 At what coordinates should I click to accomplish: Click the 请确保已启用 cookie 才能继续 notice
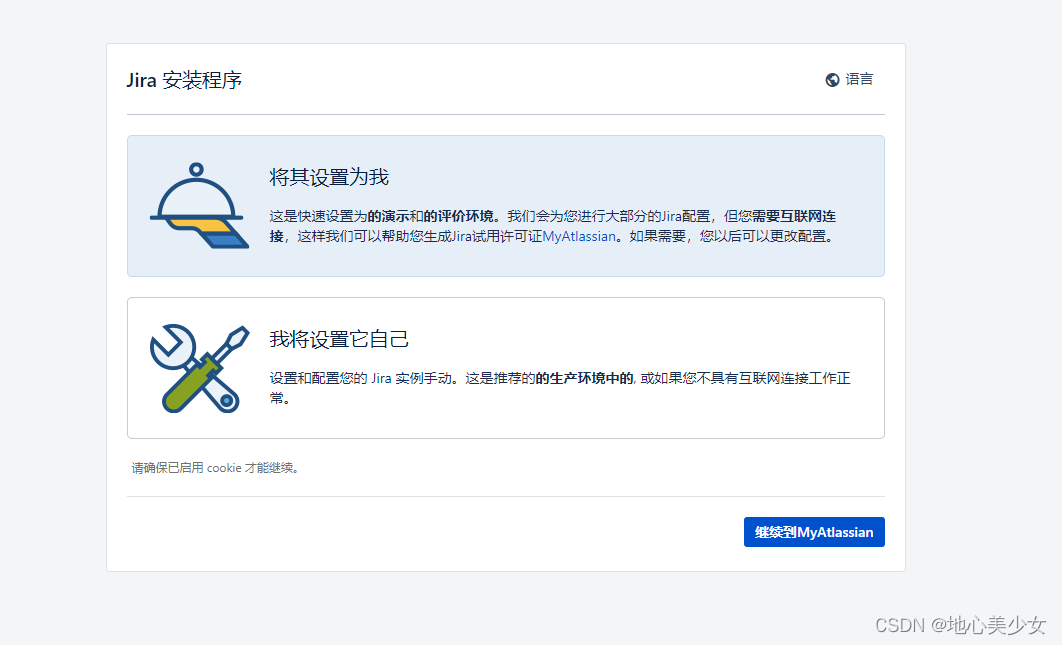215,468
